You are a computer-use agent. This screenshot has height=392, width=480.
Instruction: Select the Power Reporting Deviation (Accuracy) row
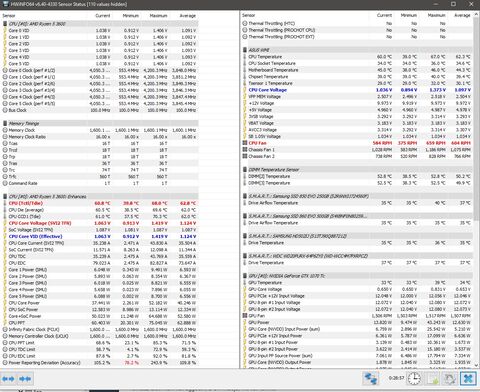[x=100, y=363]
